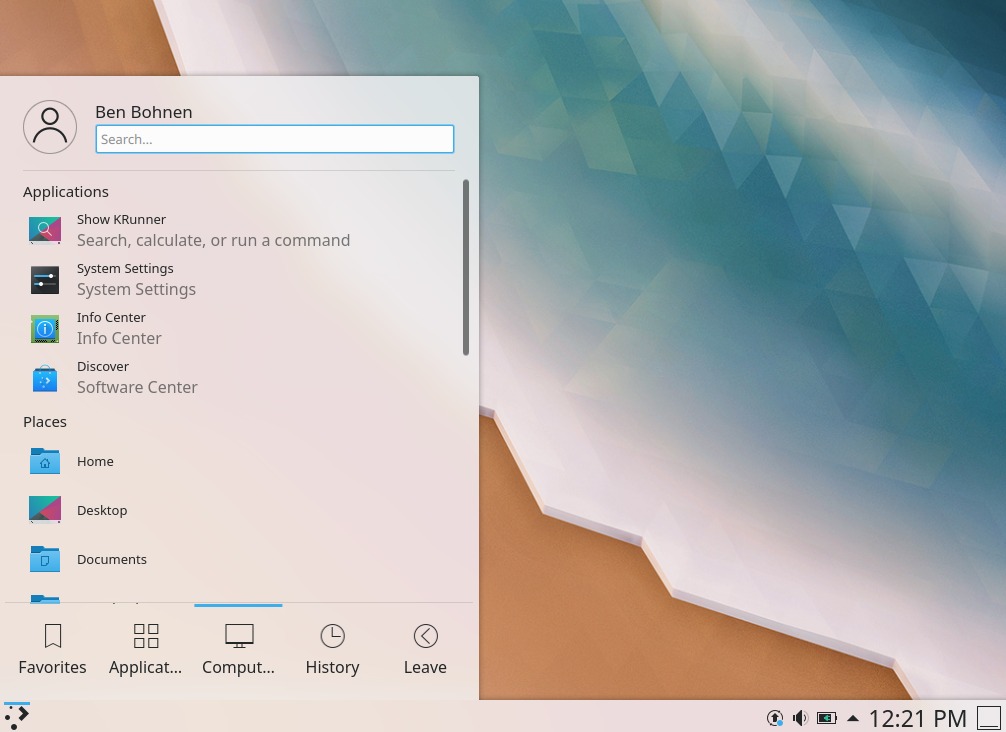The image size is (1006, 732).
Task: Click the application launcher button on panel
Action: tap(17, 717)
